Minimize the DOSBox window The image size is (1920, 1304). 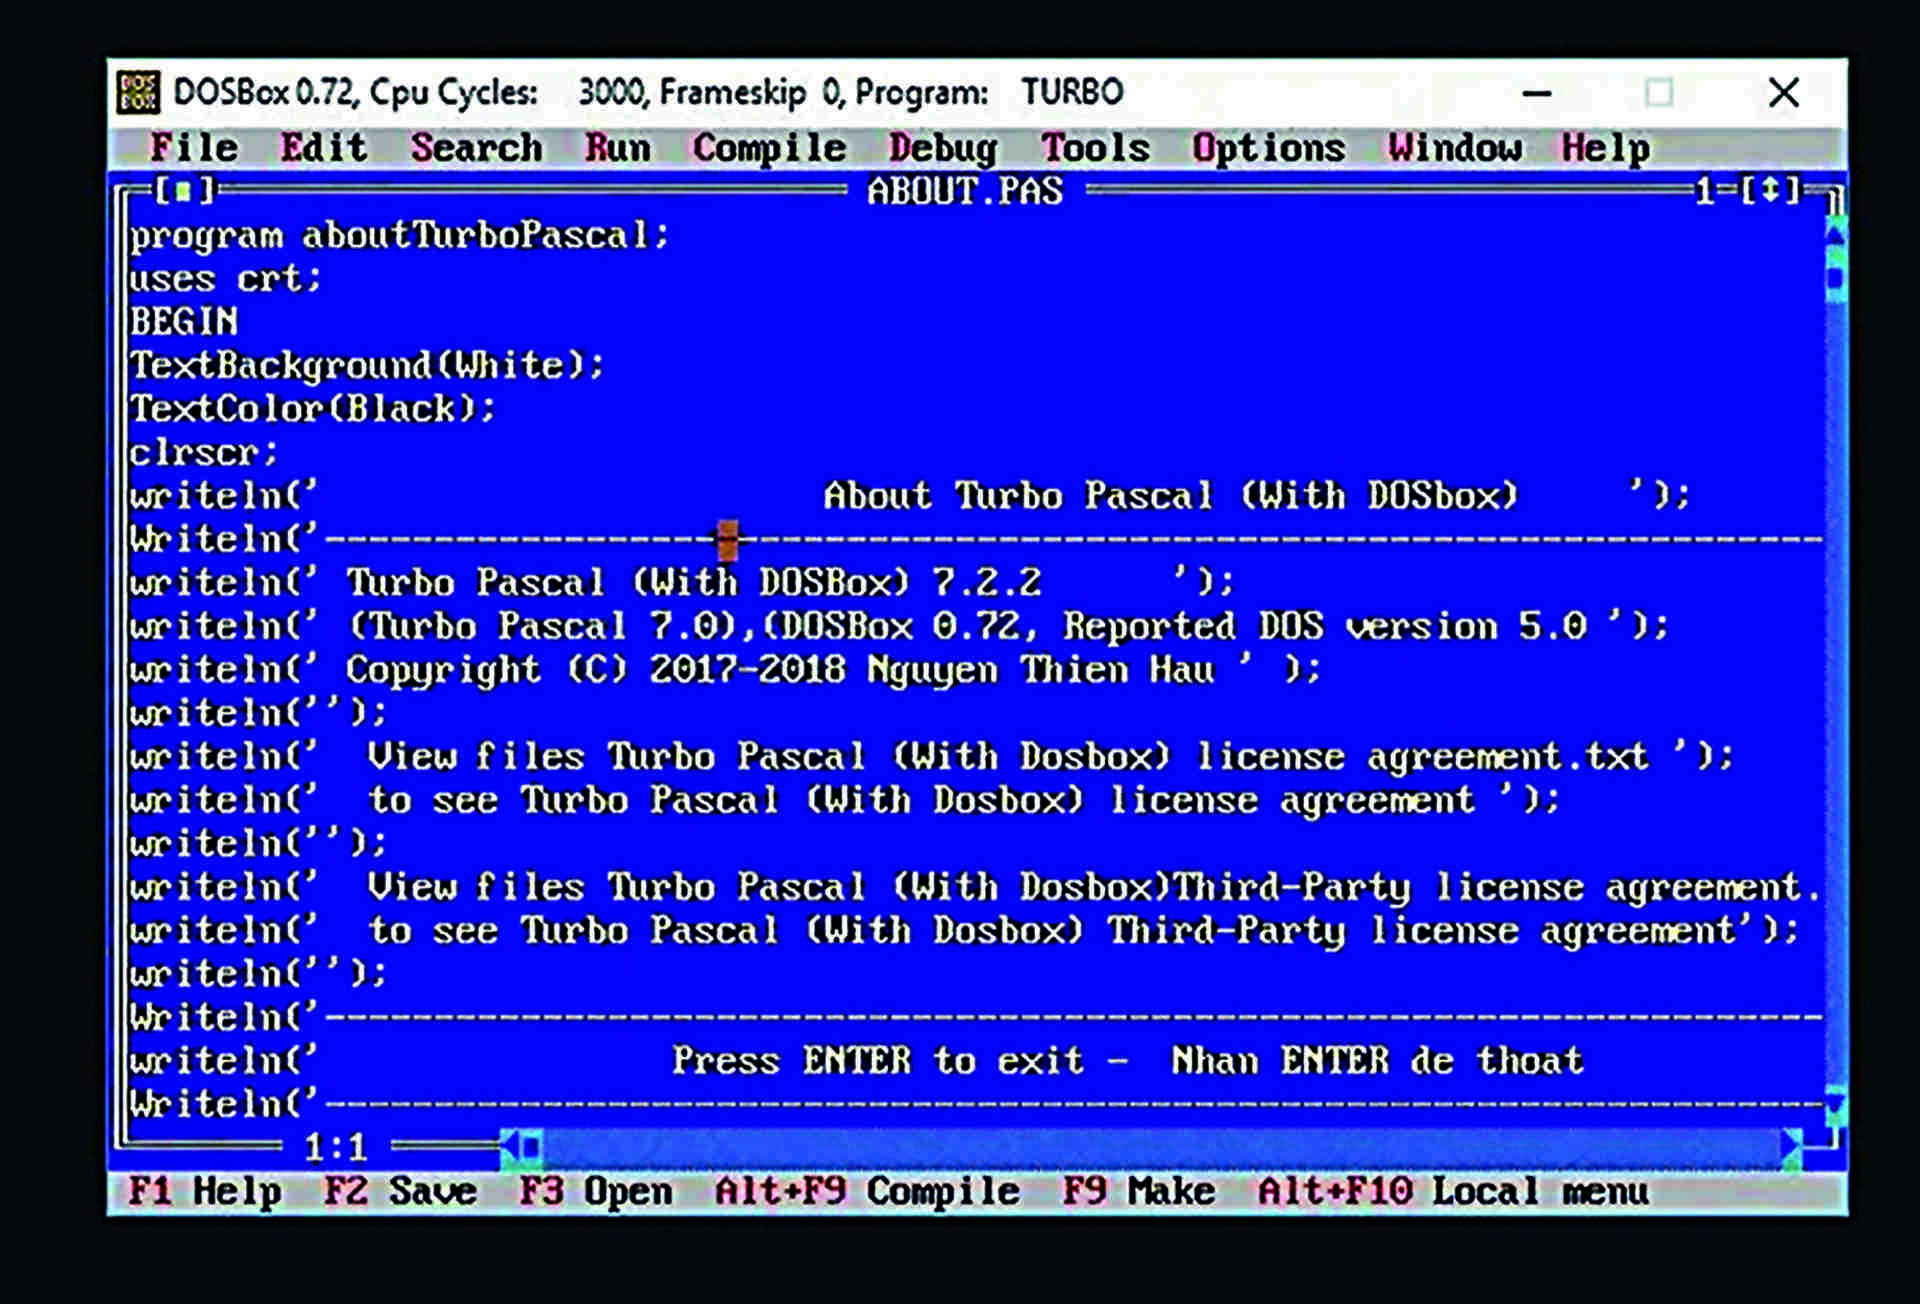tap(1536, 93)
